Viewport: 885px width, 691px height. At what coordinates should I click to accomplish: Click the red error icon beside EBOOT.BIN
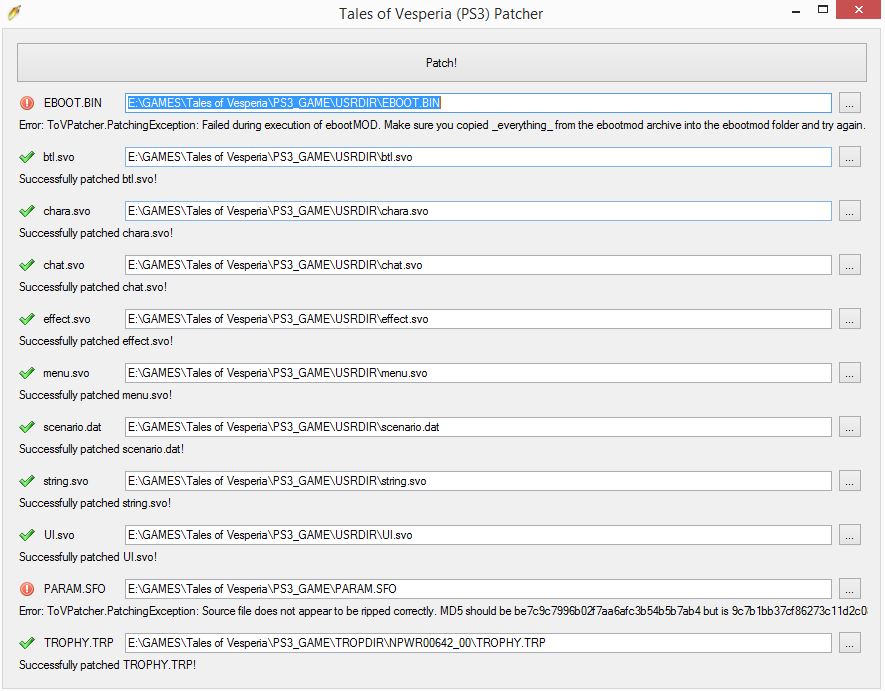(27, 103)
